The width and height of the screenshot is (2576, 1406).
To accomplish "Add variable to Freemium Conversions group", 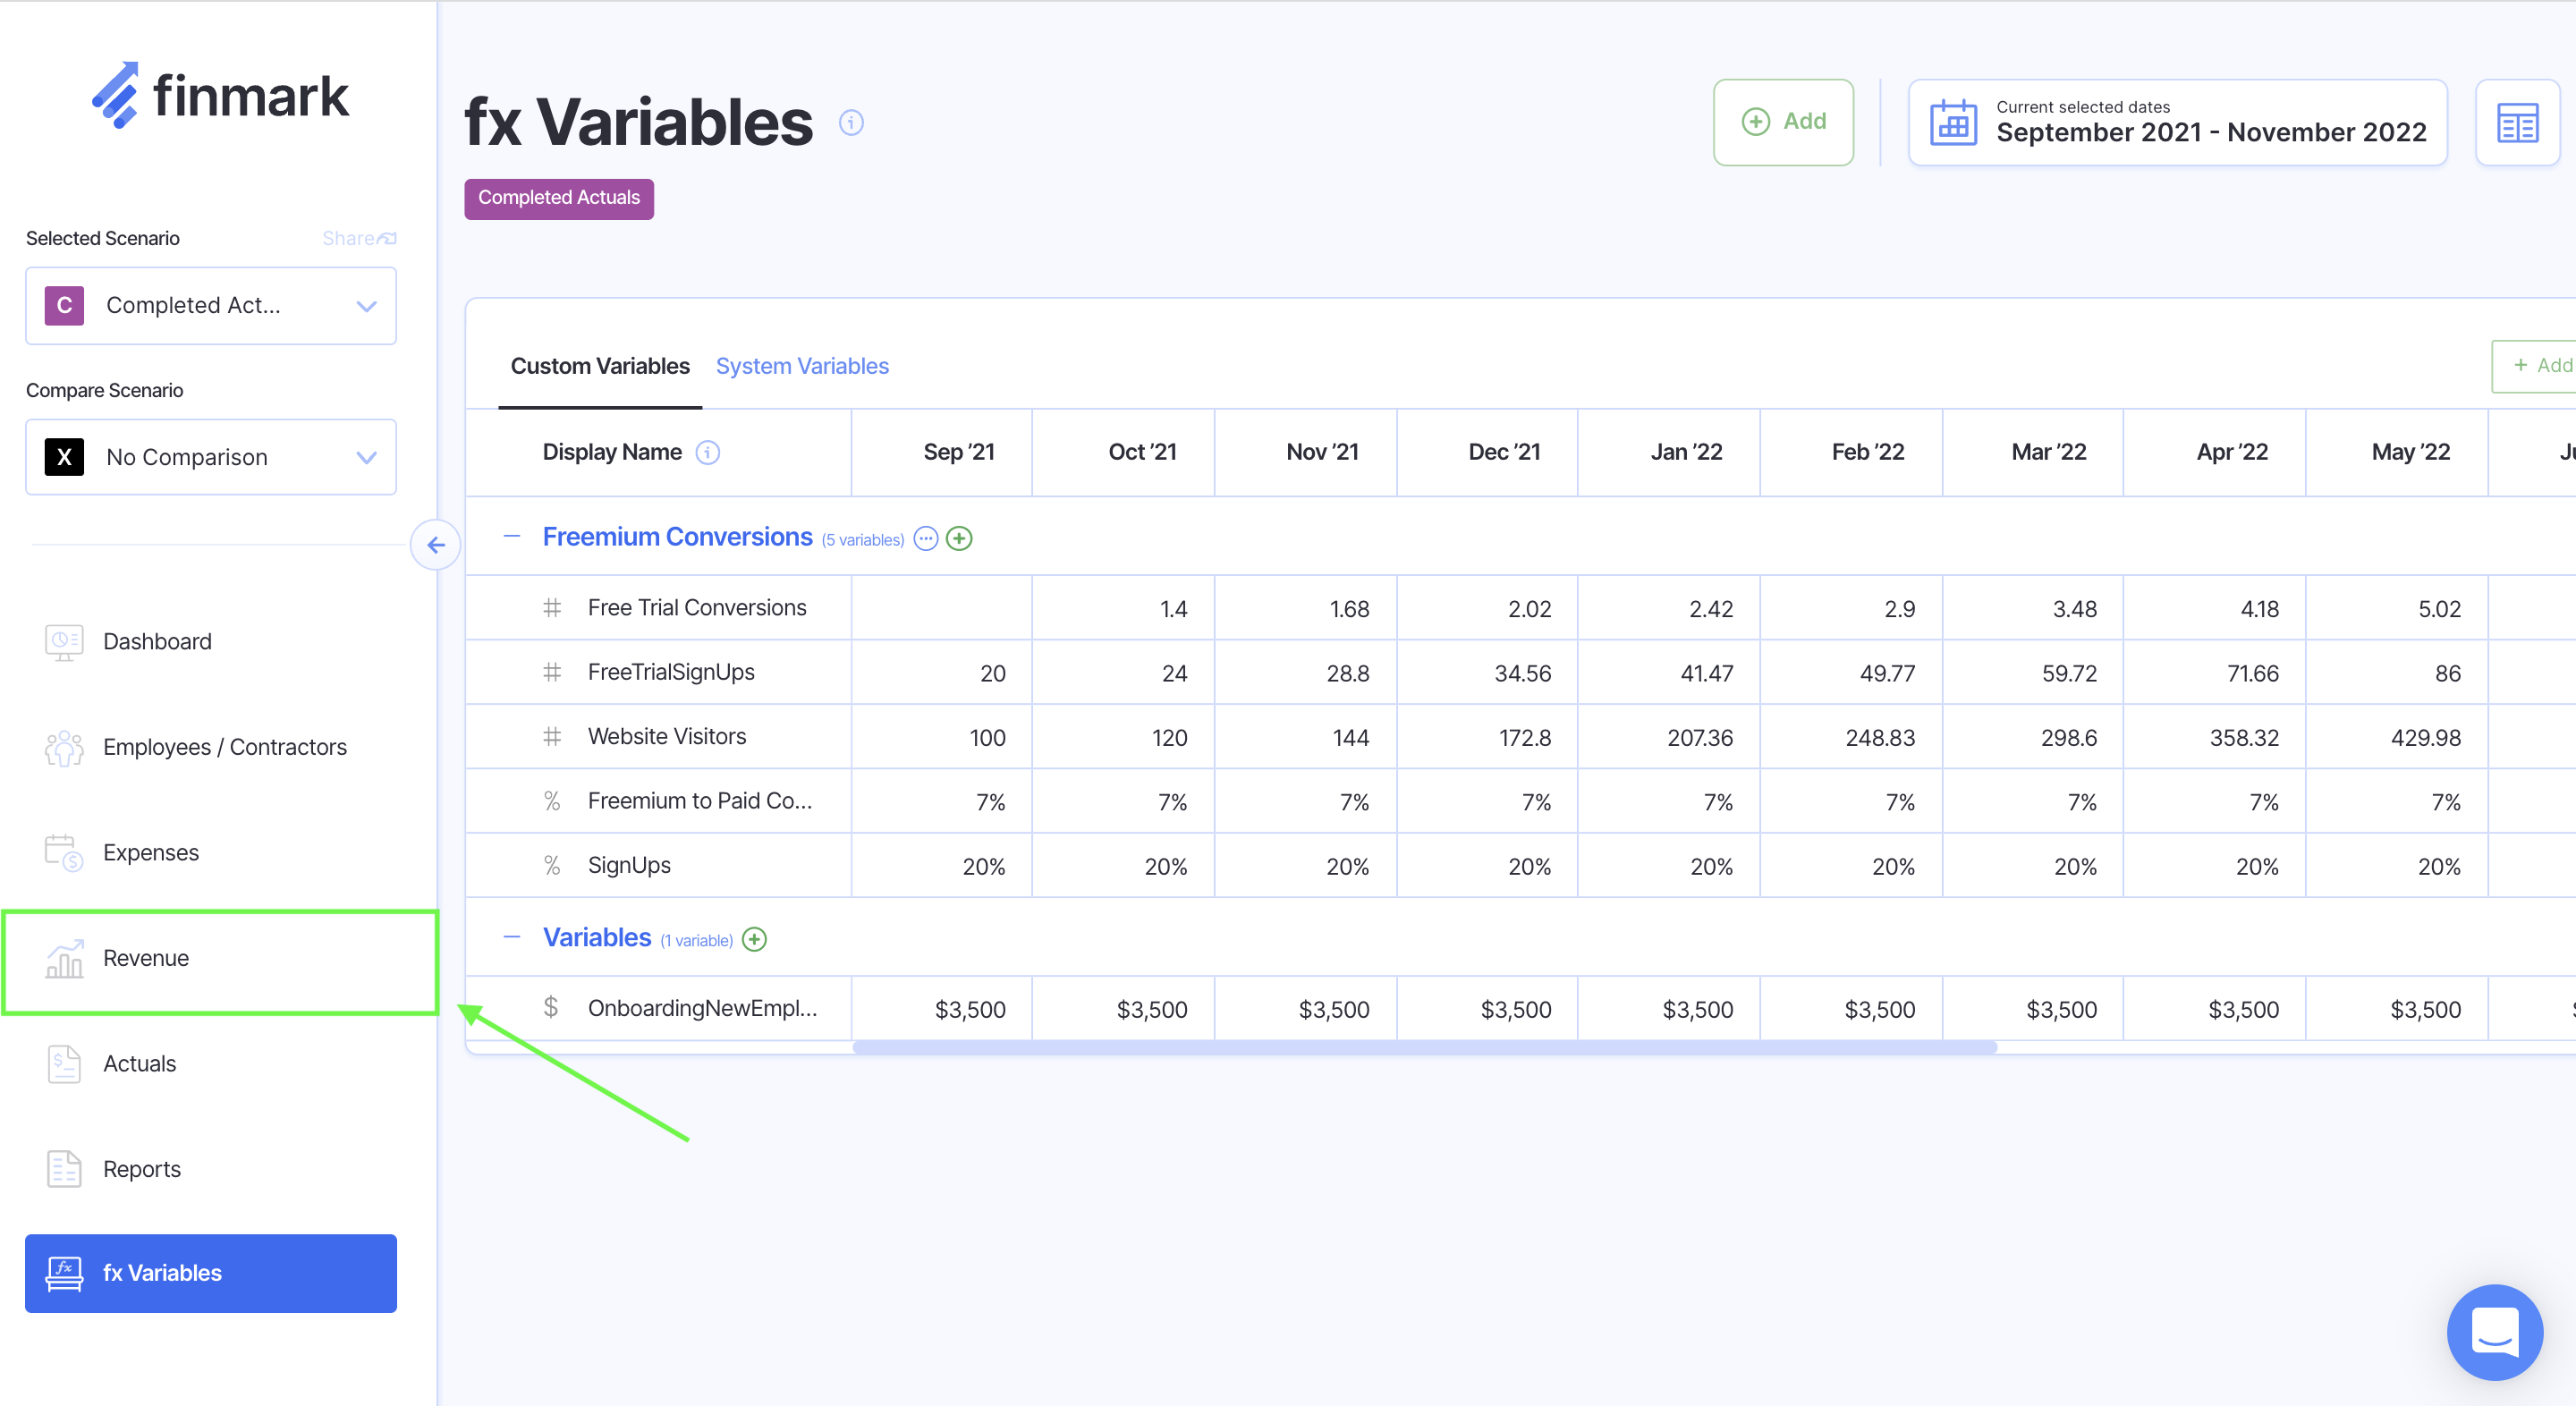I will click(x=959, y=539).
